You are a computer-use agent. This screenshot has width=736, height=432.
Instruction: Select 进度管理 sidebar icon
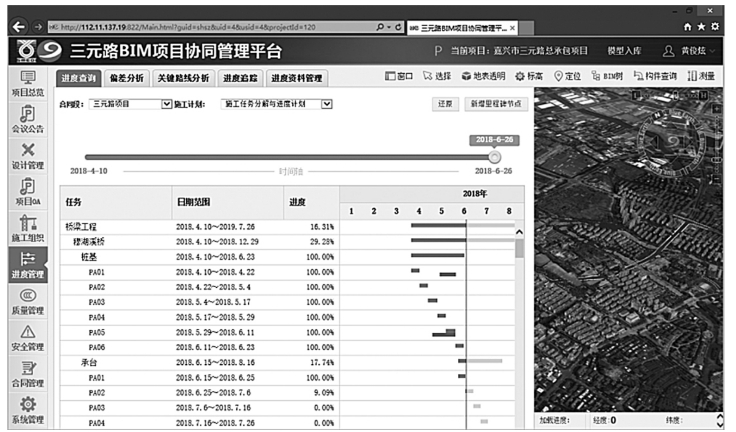[28, 265]
